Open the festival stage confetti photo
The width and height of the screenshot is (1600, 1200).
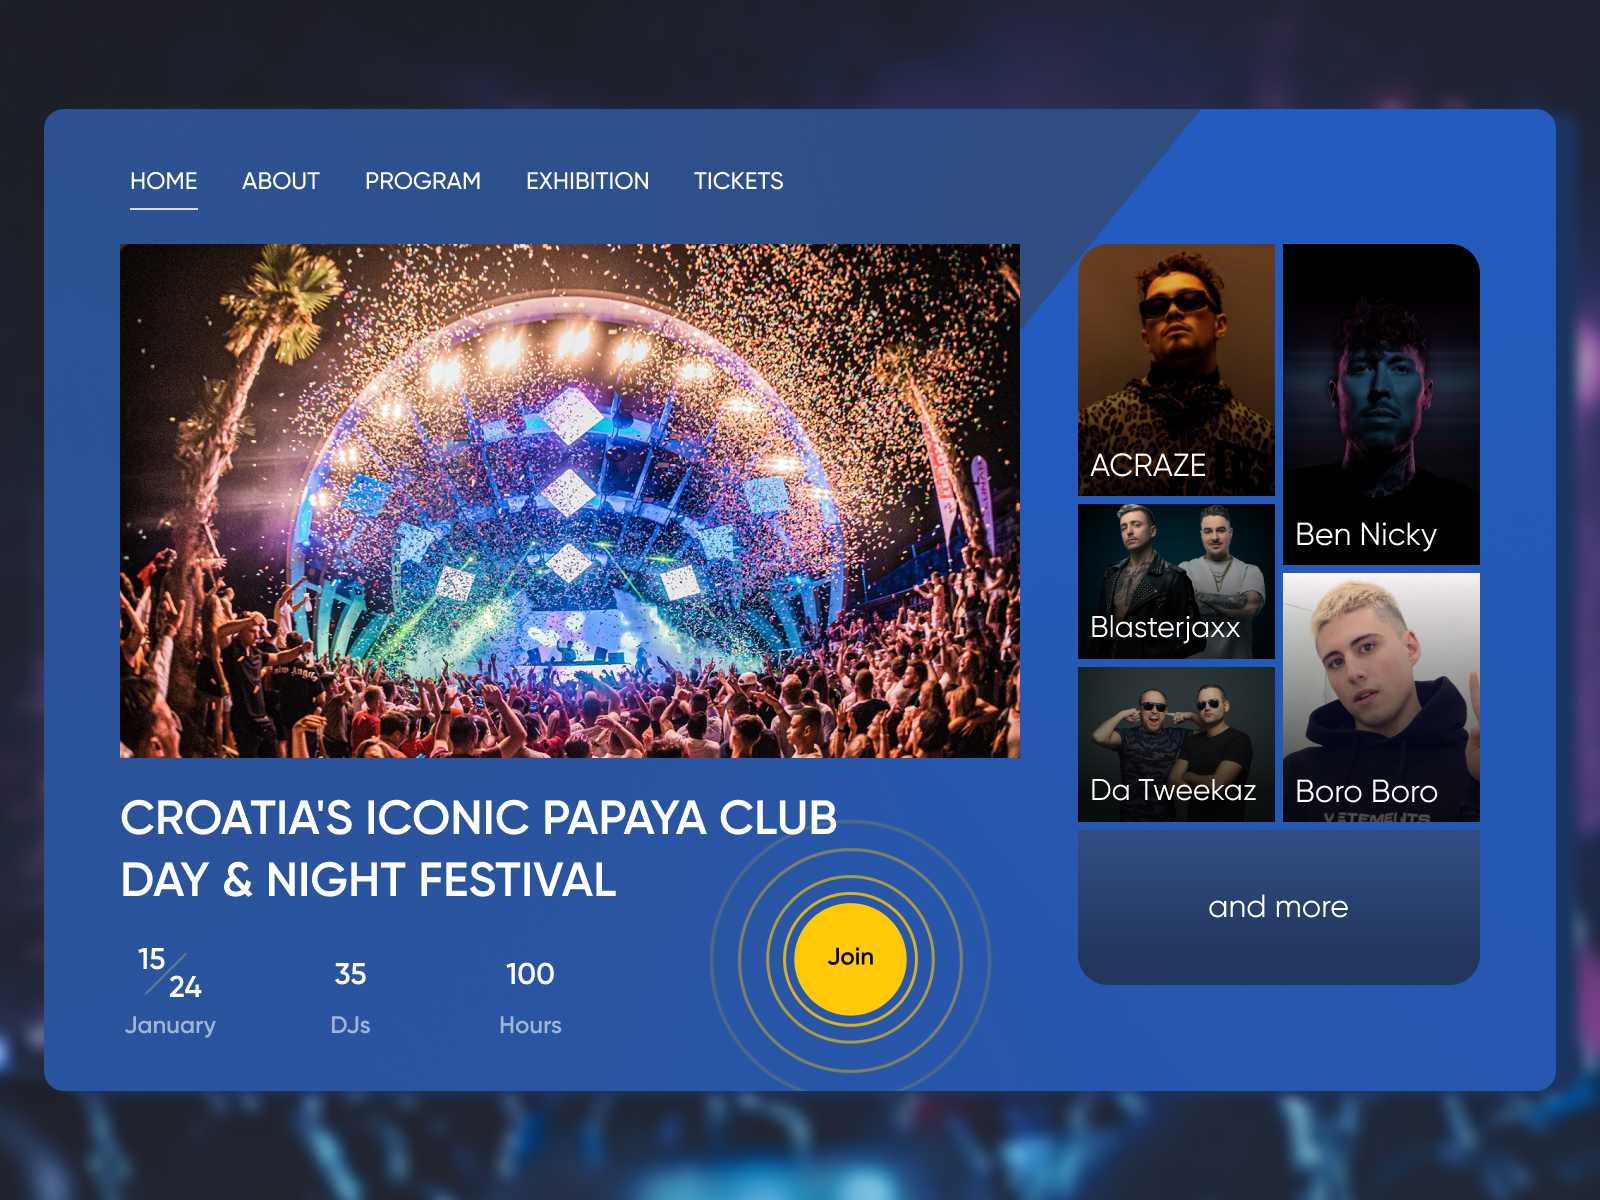click(x=570, y=501)
